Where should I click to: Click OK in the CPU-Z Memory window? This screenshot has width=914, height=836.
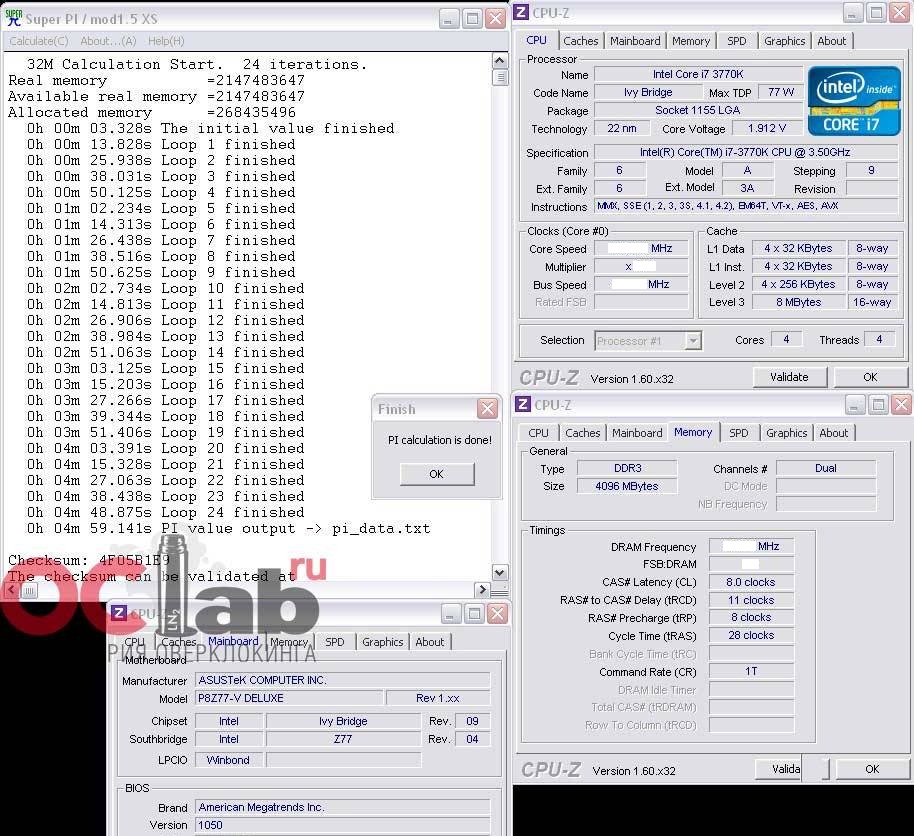(x=872, y=769)
